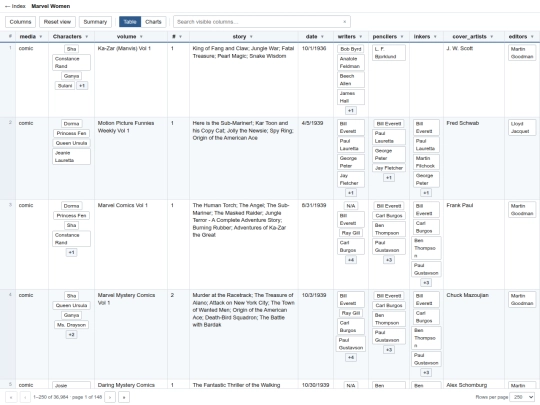The height and width of the screenshot is (405, 540).
Task: Select Beech Allen writer tag
Action: (x=351, y=80)
